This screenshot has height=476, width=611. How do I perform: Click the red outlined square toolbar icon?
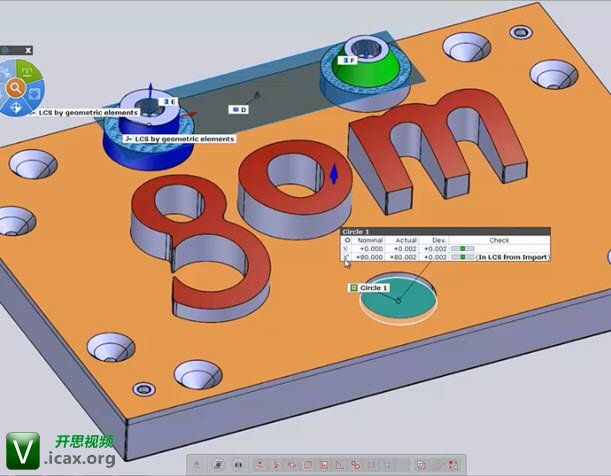(308, 465)
